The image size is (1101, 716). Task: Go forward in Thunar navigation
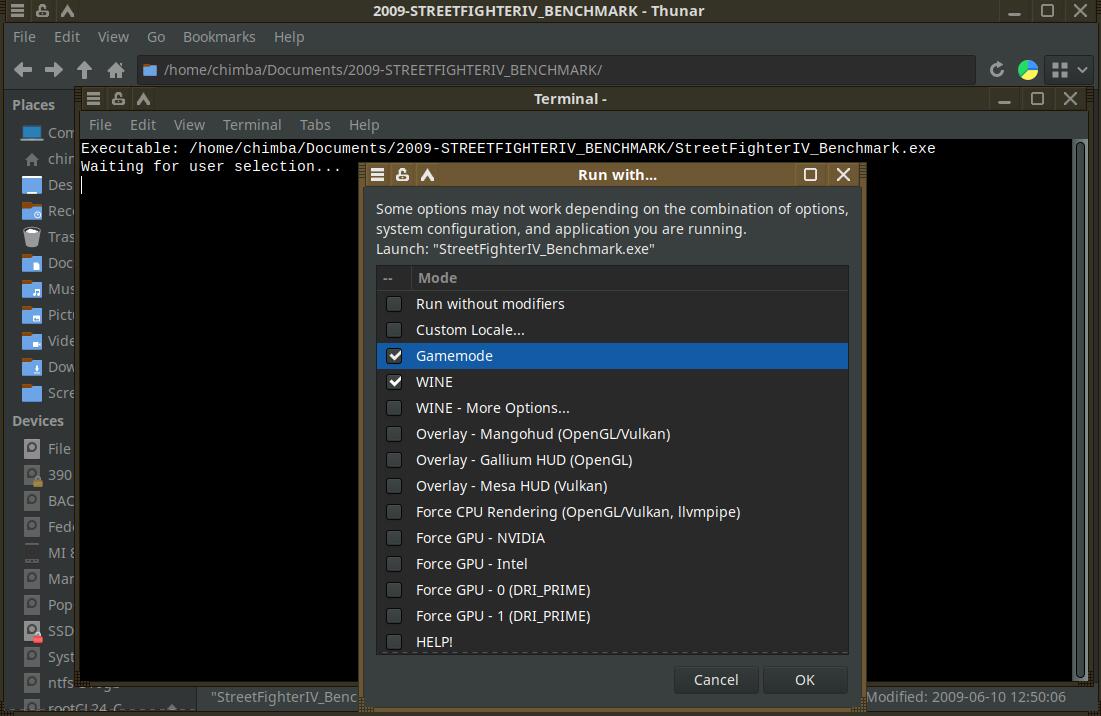53,69
